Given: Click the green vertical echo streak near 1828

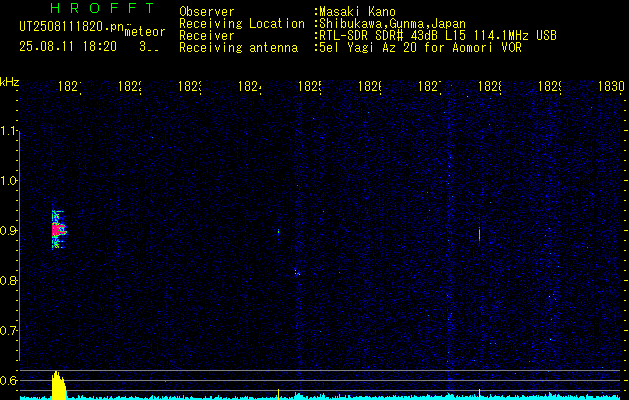Looking at the screenshot, I should coord(479,236).
